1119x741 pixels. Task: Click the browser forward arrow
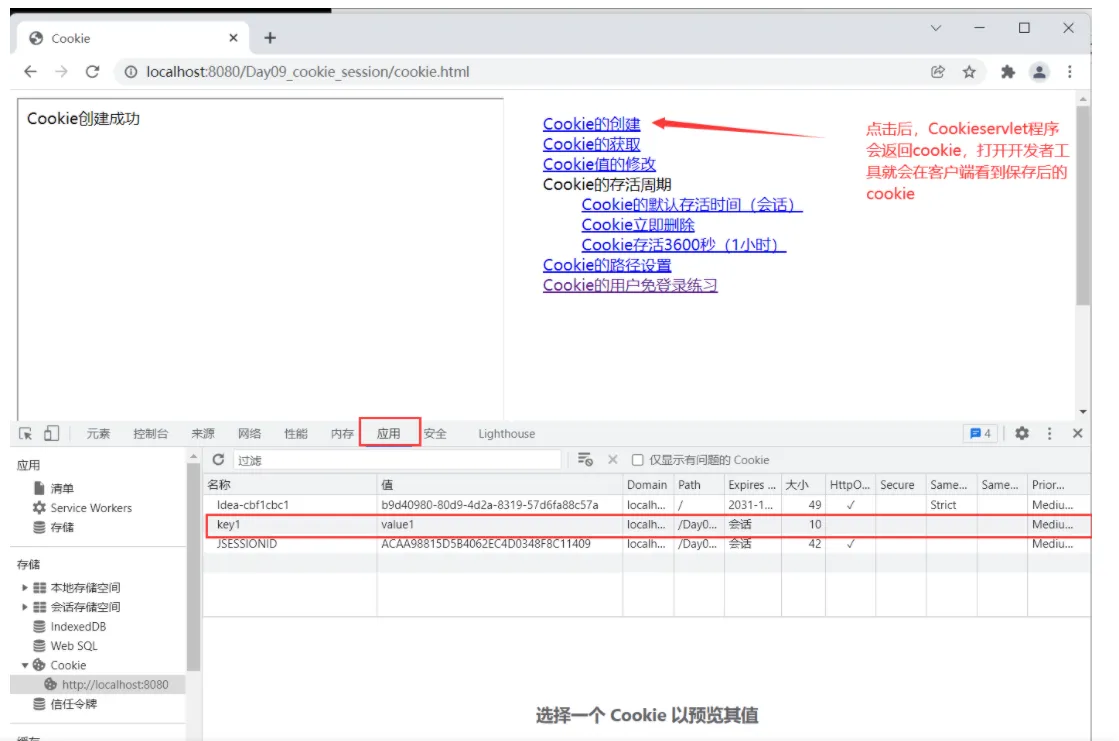(x=61, y=71)
